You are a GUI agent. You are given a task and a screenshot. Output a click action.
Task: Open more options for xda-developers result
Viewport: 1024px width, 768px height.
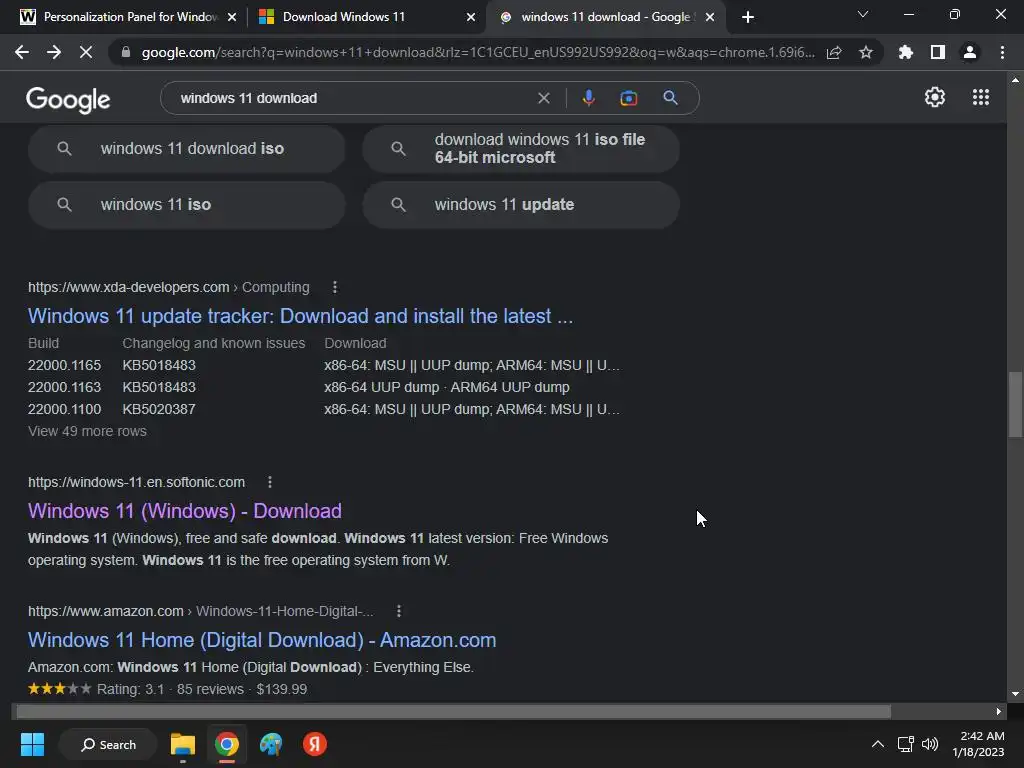(334, 287)
